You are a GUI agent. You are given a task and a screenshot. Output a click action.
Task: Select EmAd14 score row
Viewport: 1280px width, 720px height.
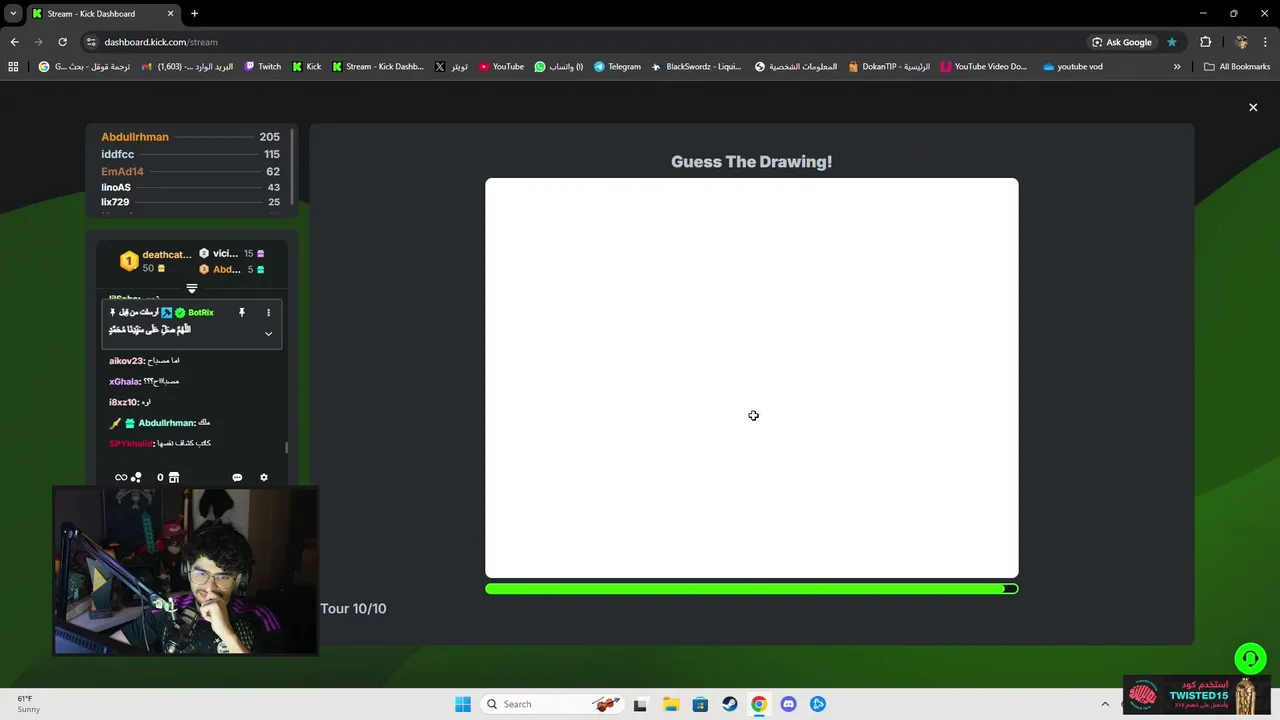[x=190, y=172]
